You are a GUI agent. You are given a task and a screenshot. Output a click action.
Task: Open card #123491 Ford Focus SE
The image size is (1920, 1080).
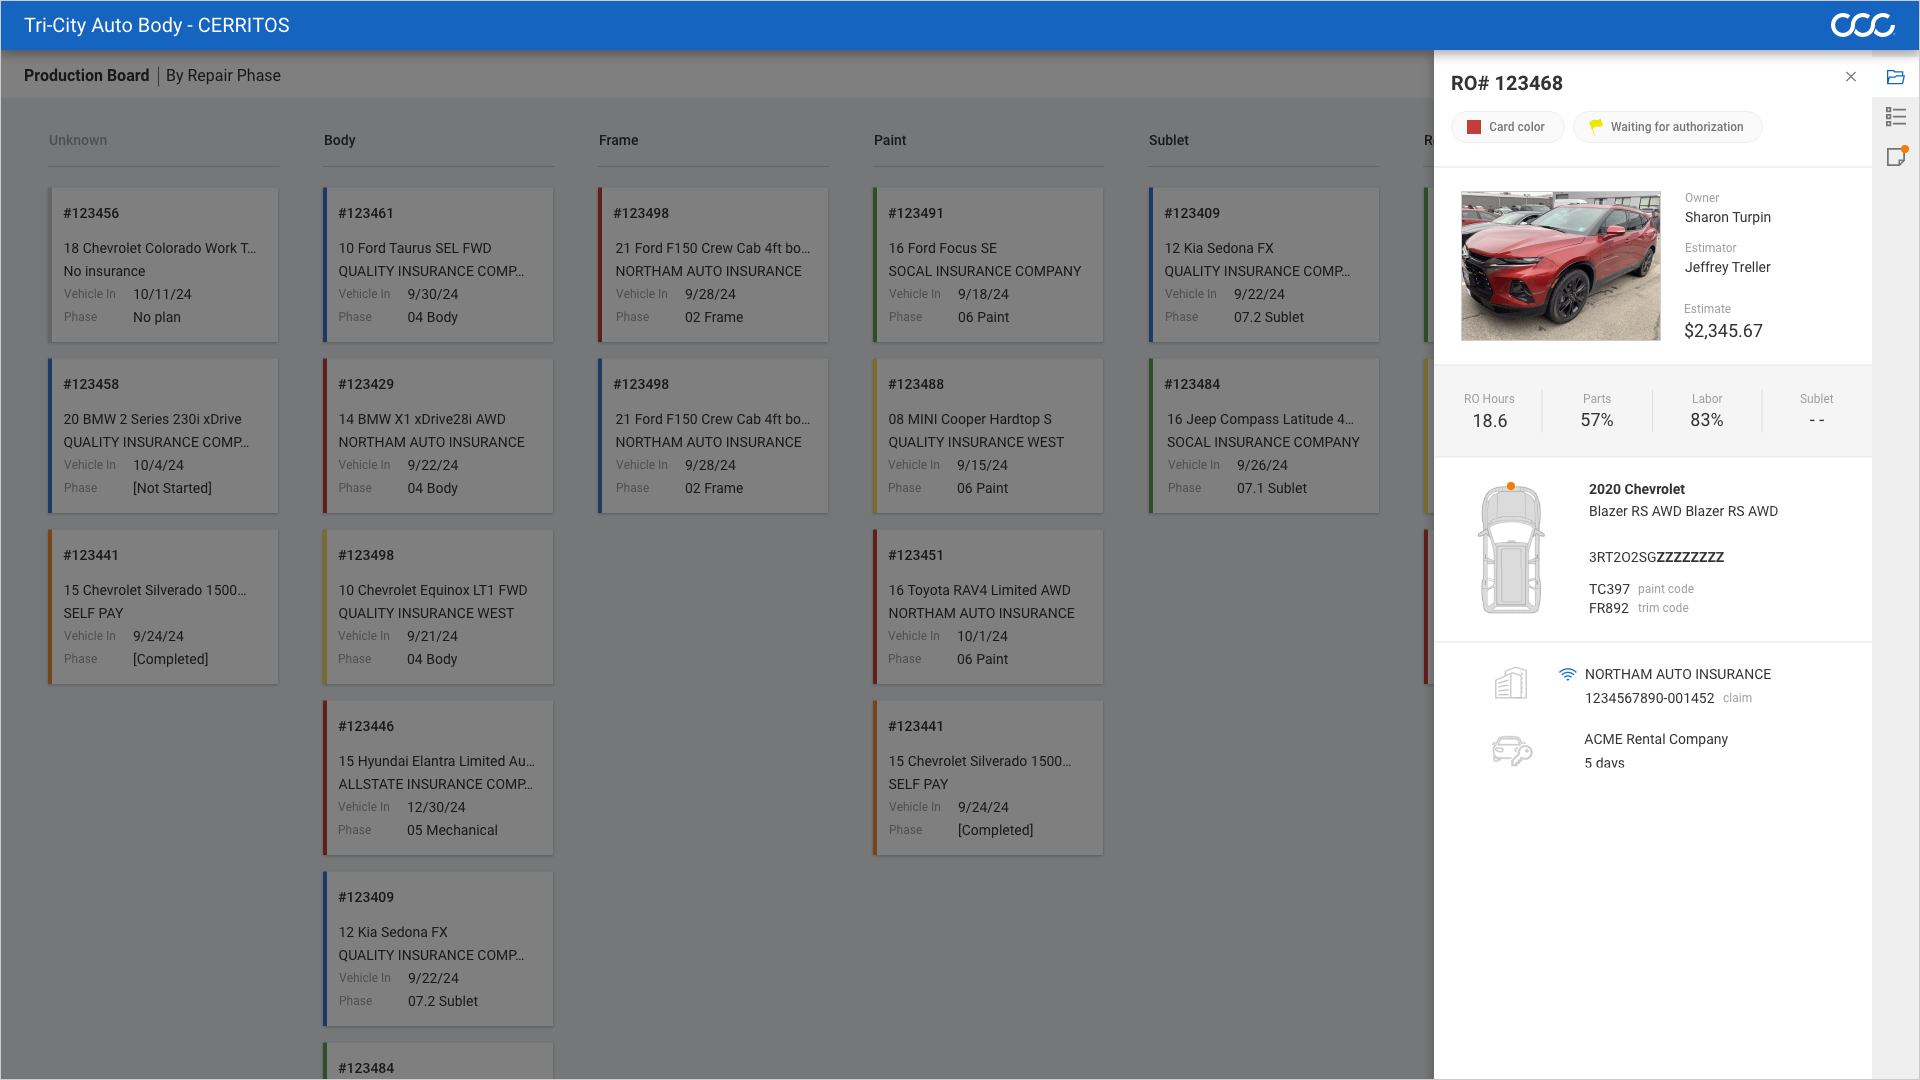pyautogui.click(x=989, y=265)
